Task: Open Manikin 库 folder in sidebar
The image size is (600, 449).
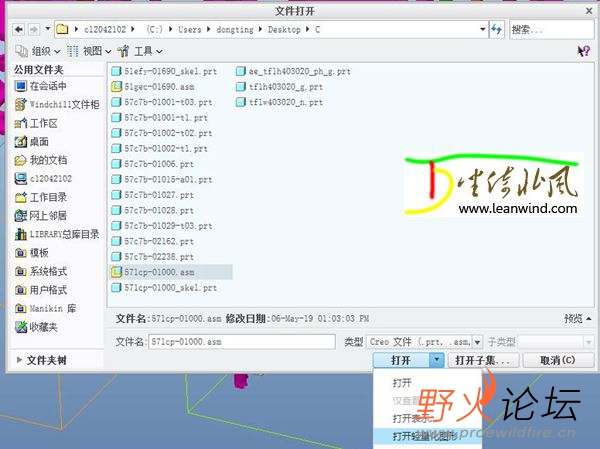Action: click(x=45, y=308)
